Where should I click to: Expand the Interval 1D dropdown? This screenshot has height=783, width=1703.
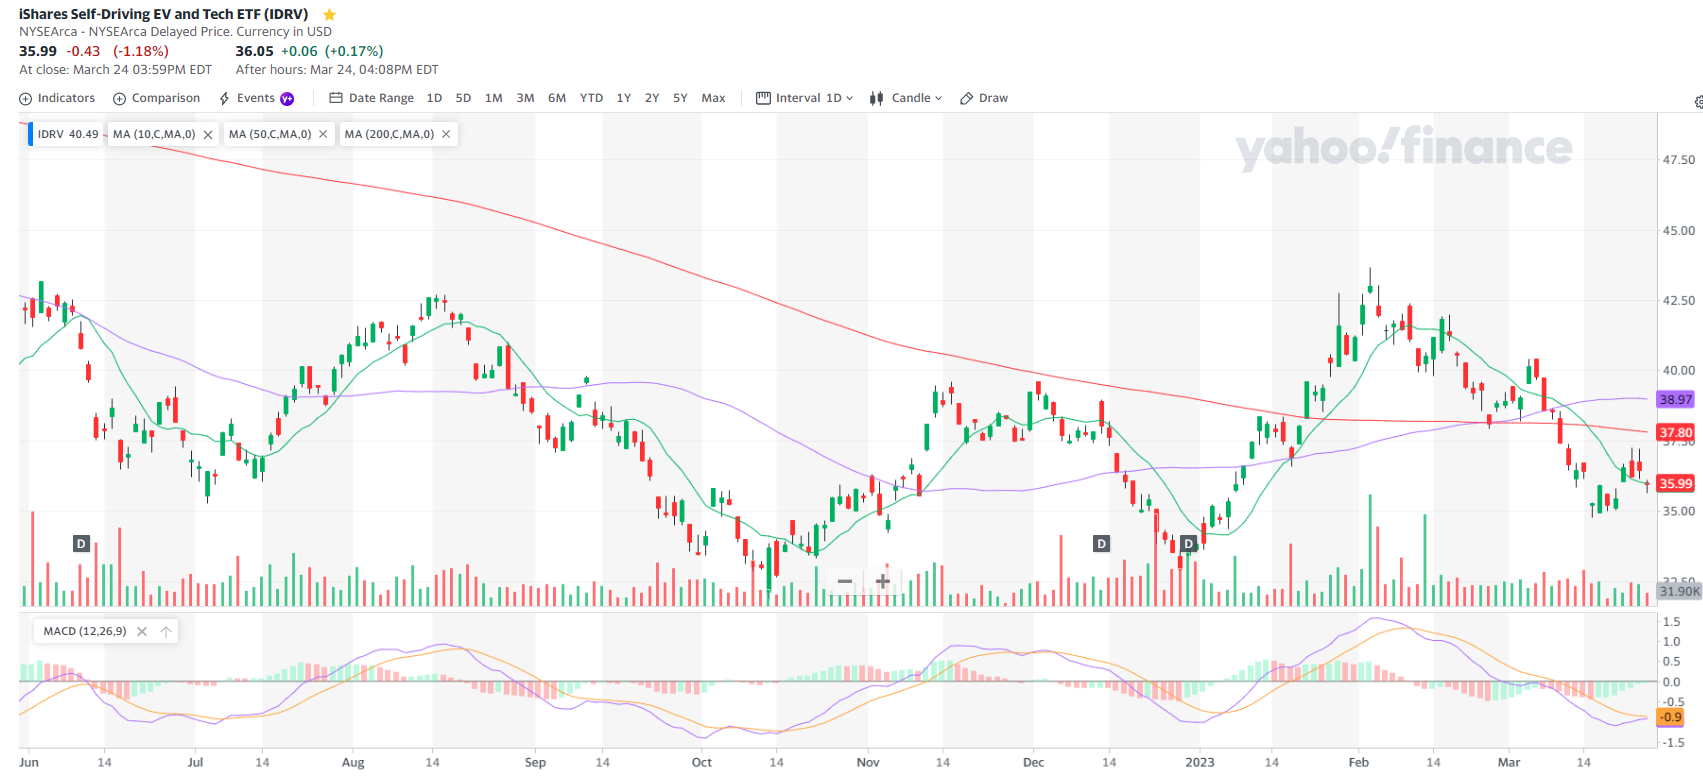tap(805, 98)
